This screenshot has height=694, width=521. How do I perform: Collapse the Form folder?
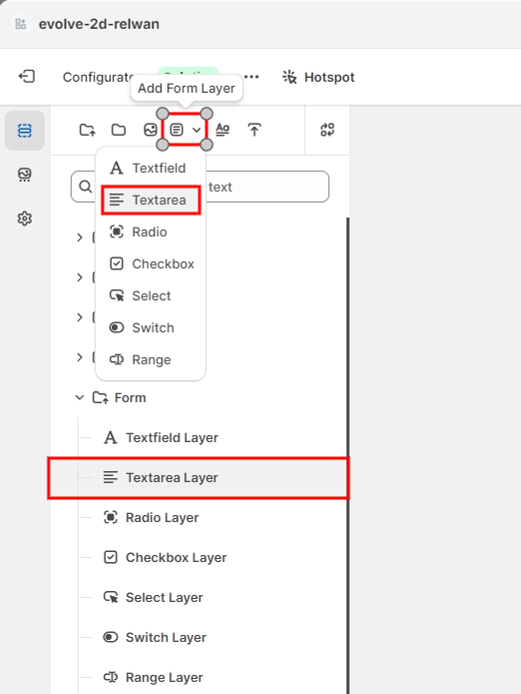[x=79, y=397]
